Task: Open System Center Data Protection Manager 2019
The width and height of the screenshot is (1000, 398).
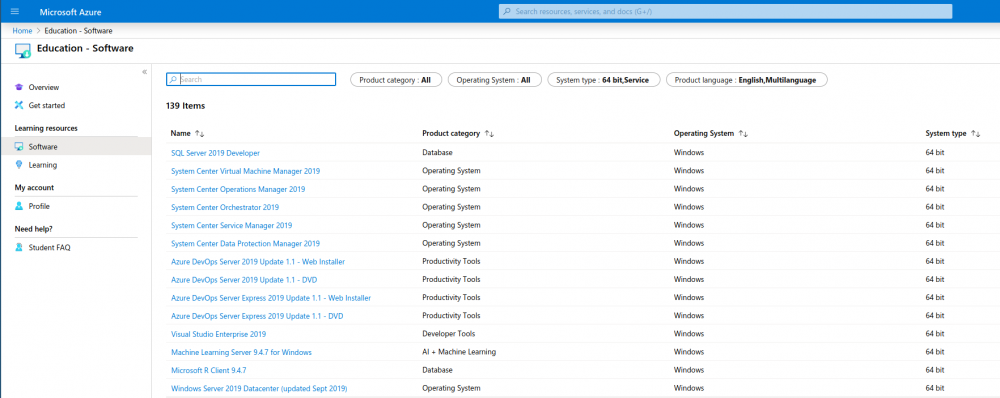Action: point(246,244)
